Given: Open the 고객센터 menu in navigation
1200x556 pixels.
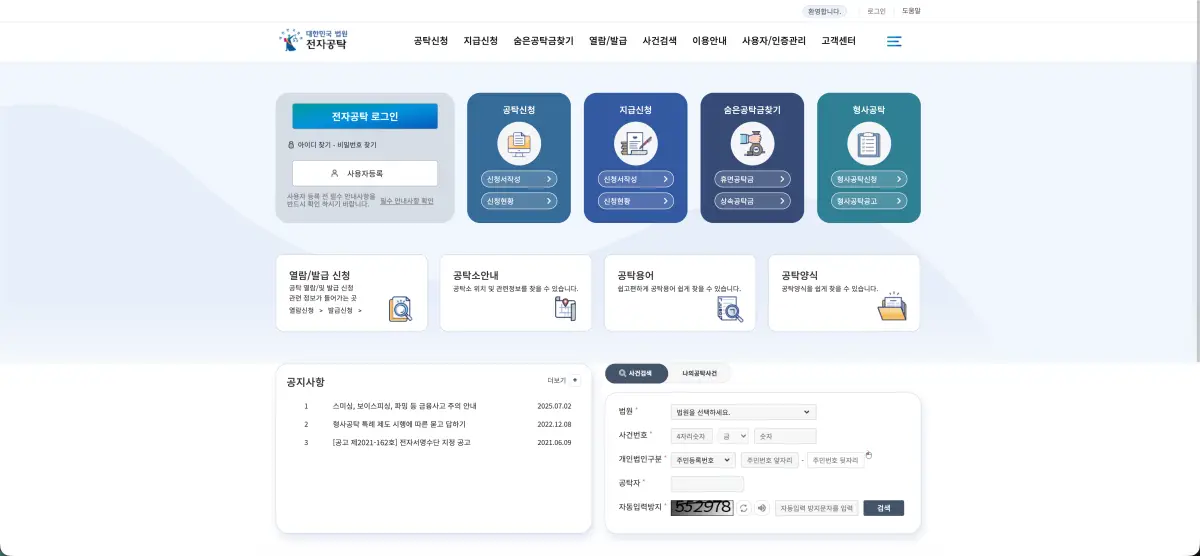Looking at the screenshot, I should [838, 41].
